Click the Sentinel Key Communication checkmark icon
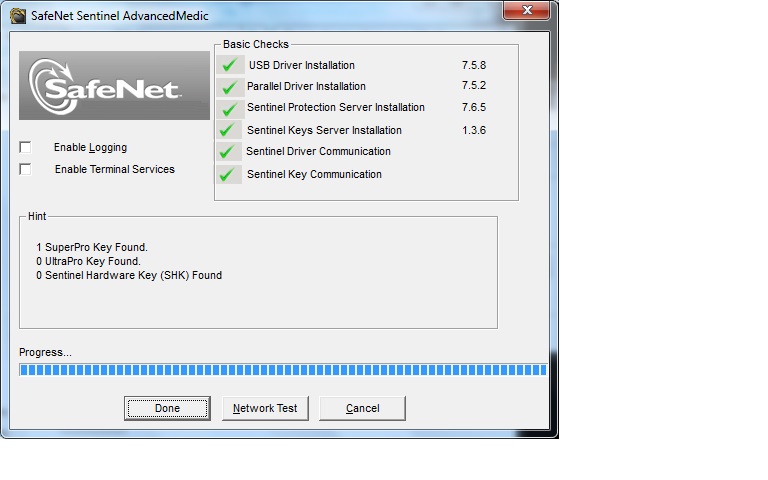 pyautogui.click(x=229, y=174)
